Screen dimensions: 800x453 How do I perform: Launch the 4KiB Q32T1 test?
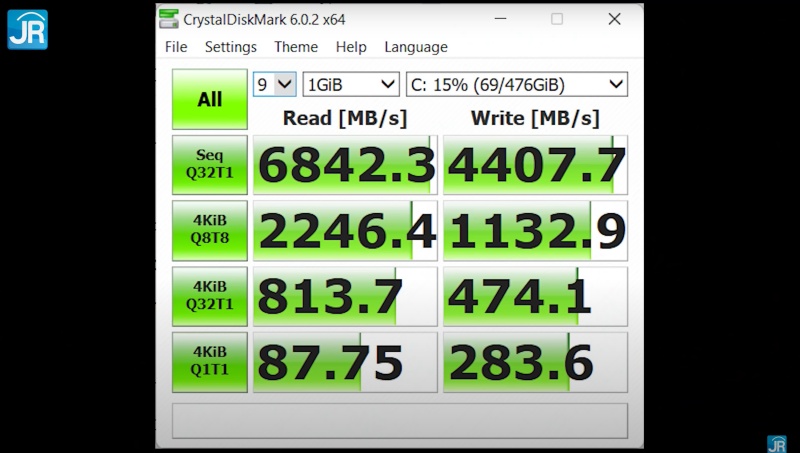[x=209, y=296]
